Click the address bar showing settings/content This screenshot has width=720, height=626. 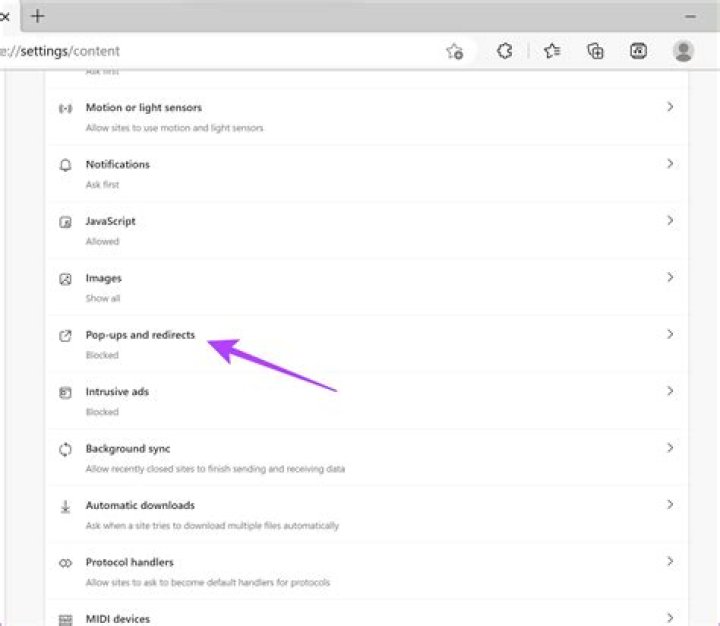200,51
